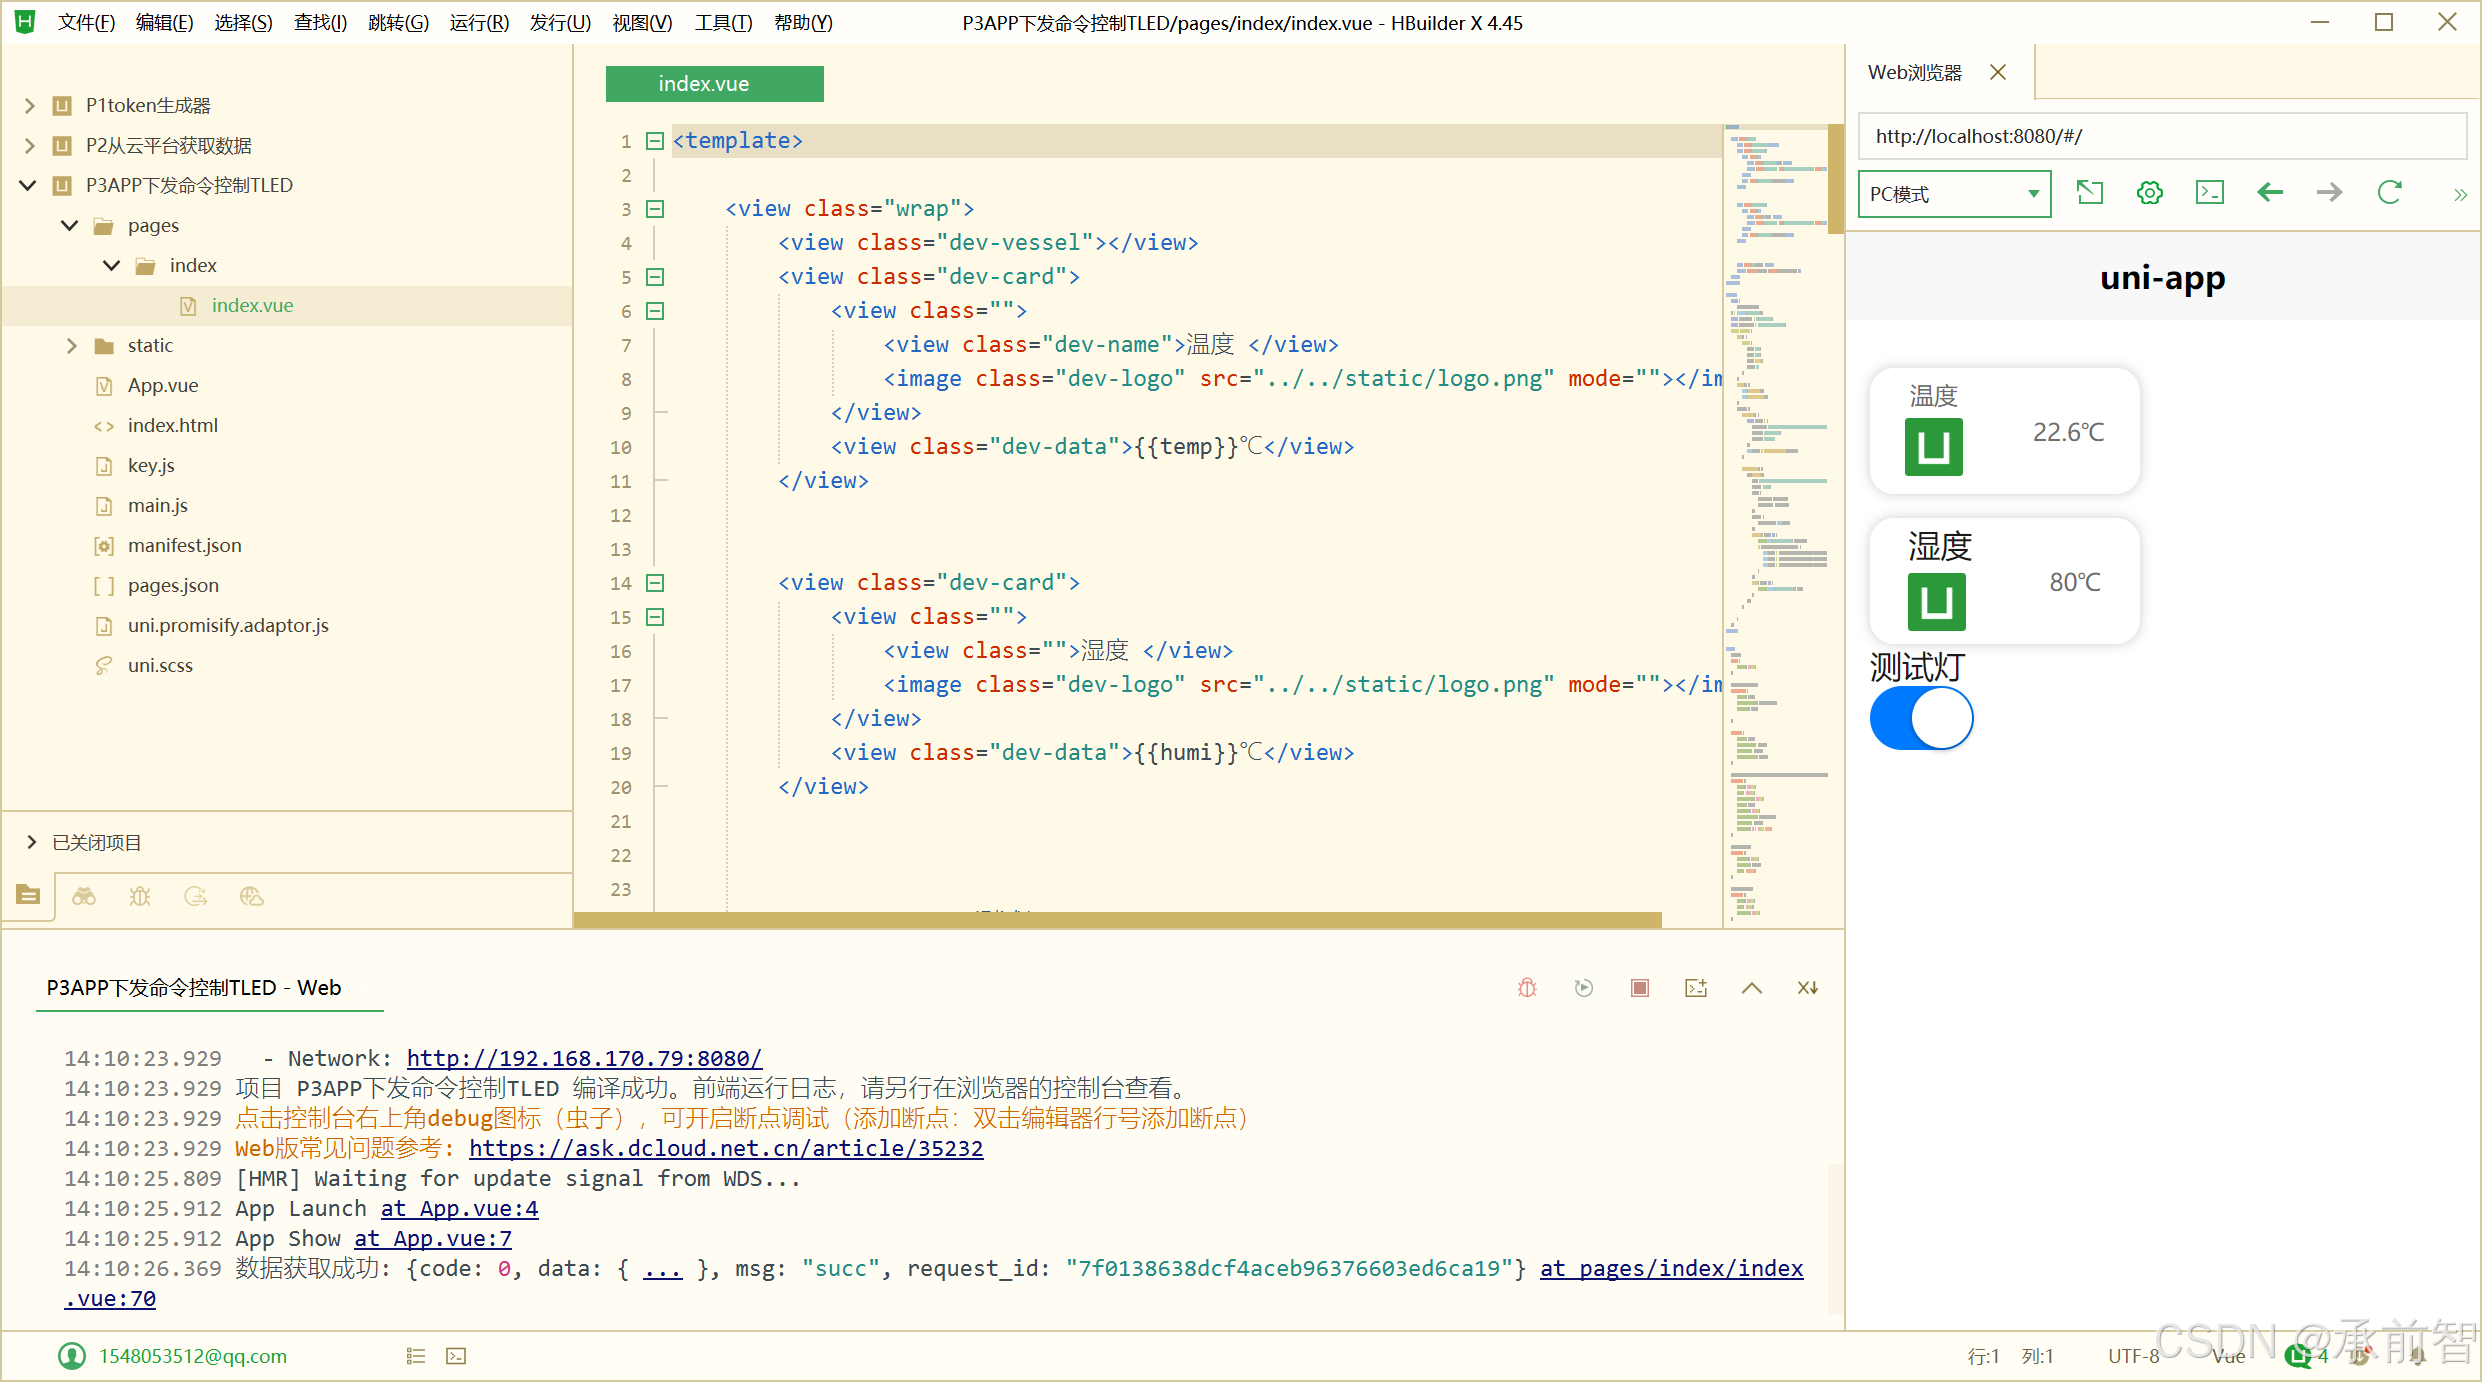Fold dev-card block at line 14
2482x1382 pixels.
tap(655, 583)
